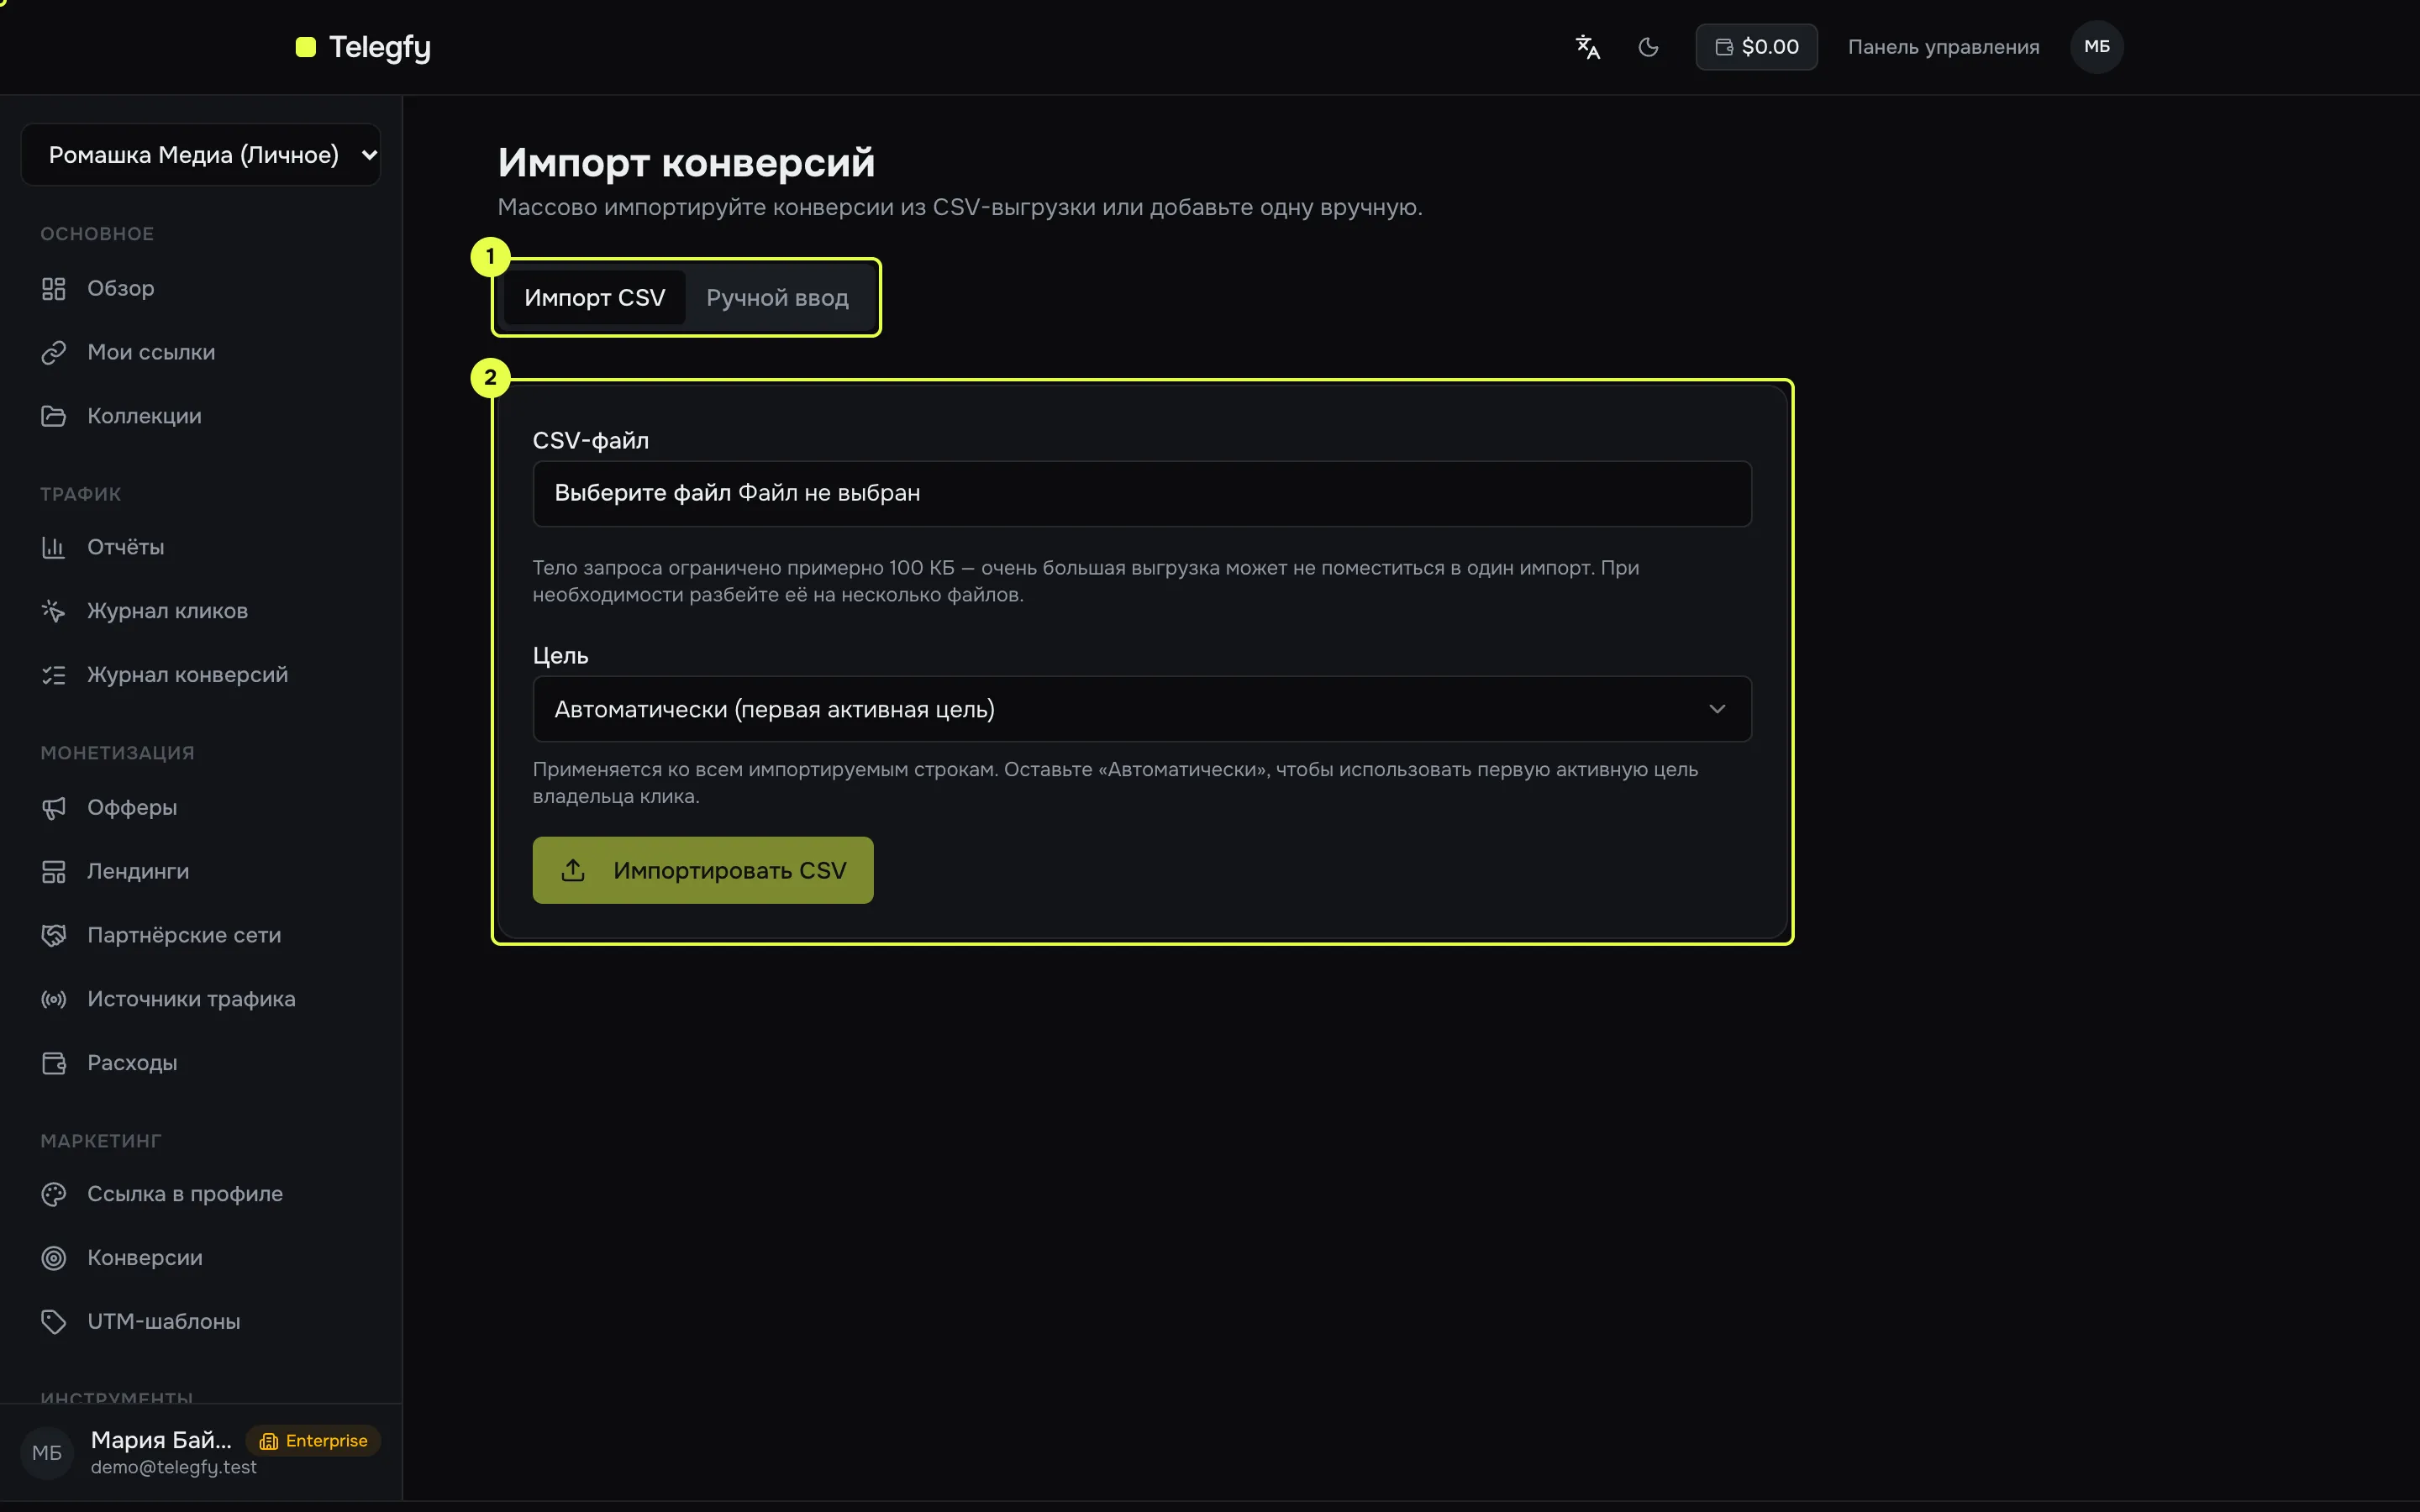Switch to Ручной ввод tab
Image resolution: width=2420 pixels, height=1512 pixels.
click(777, 298)
